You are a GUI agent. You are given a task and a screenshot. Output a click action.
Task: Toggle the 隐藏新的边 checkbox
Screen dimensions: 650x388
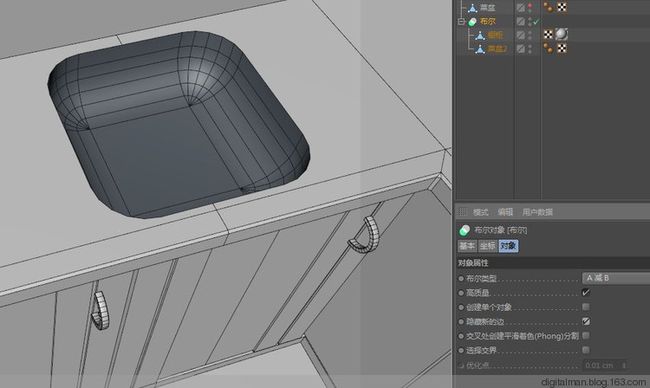pyautogui.click(x=586, y=321)
